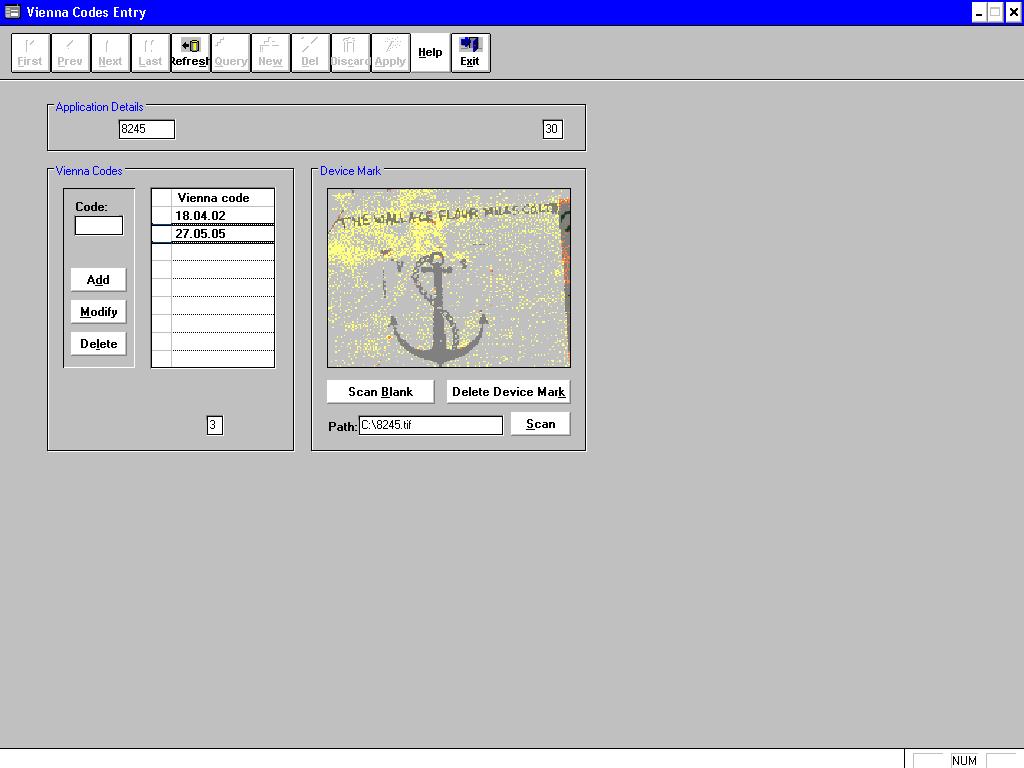
Task: Click the Query toolbar icon
Action: coord(230,53)
